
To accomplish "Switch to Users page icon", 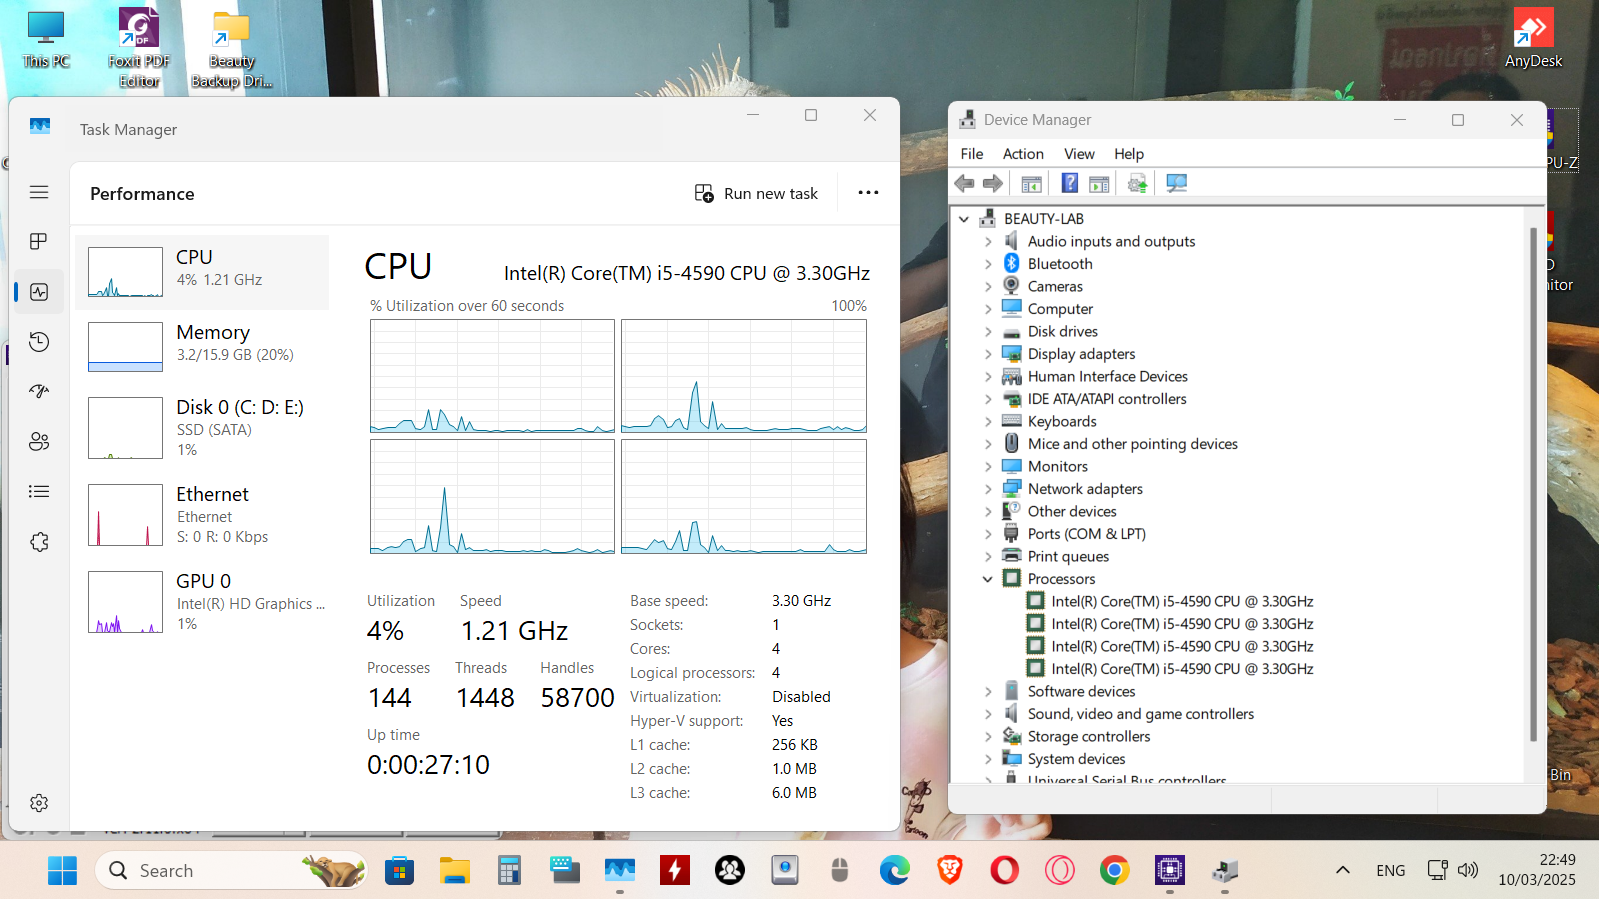I will point(39,442).
